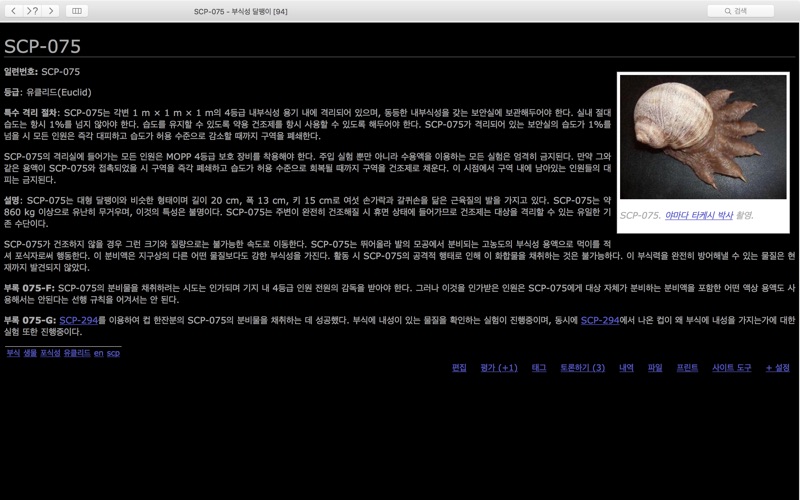800x500 pixels.
Task: Open second SCP-294 link near paragraph end
Action: [600, 320]
